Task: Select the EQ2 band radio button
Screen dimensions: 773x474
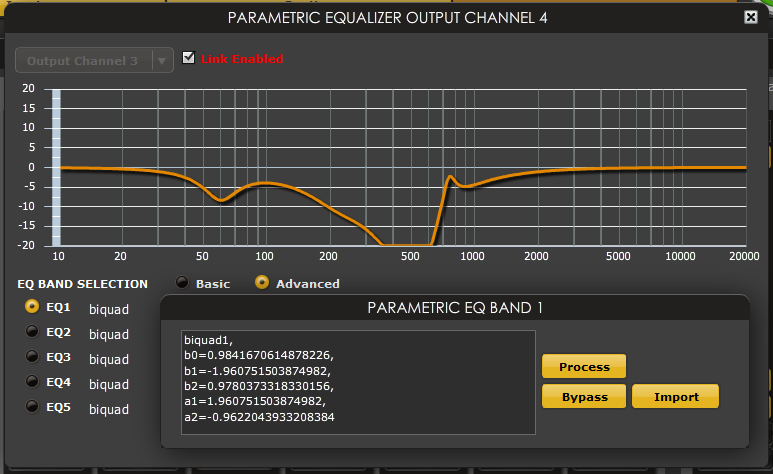Action: click(32, 331)
